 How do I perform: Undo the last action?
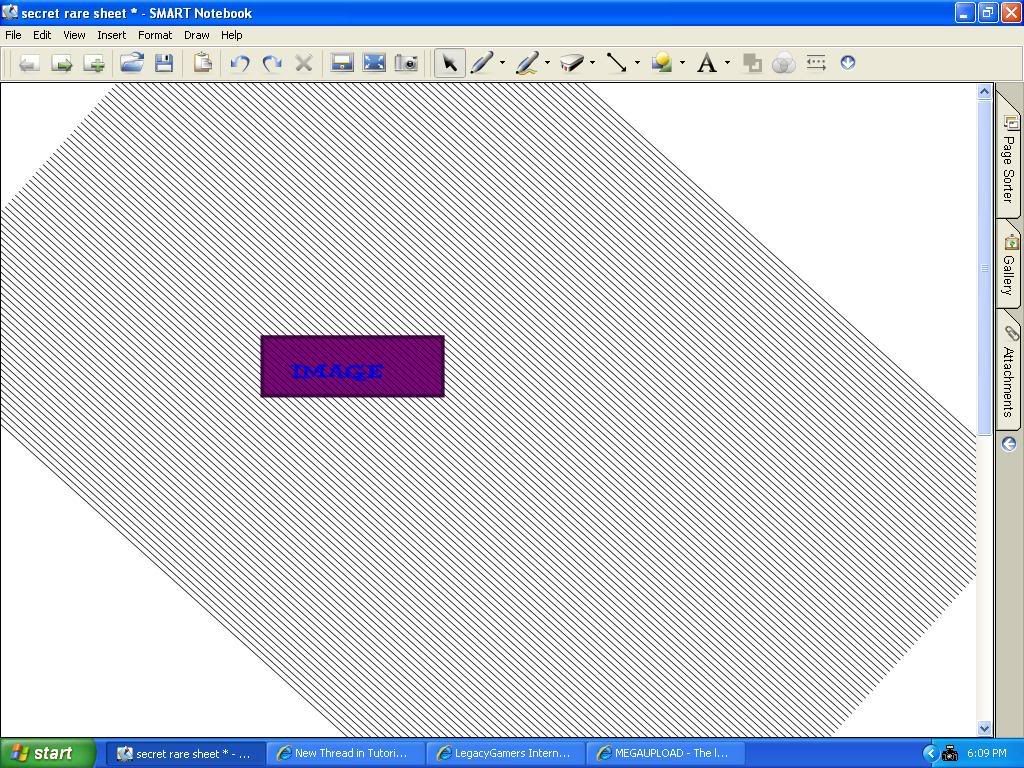click(x=239, y=62)
